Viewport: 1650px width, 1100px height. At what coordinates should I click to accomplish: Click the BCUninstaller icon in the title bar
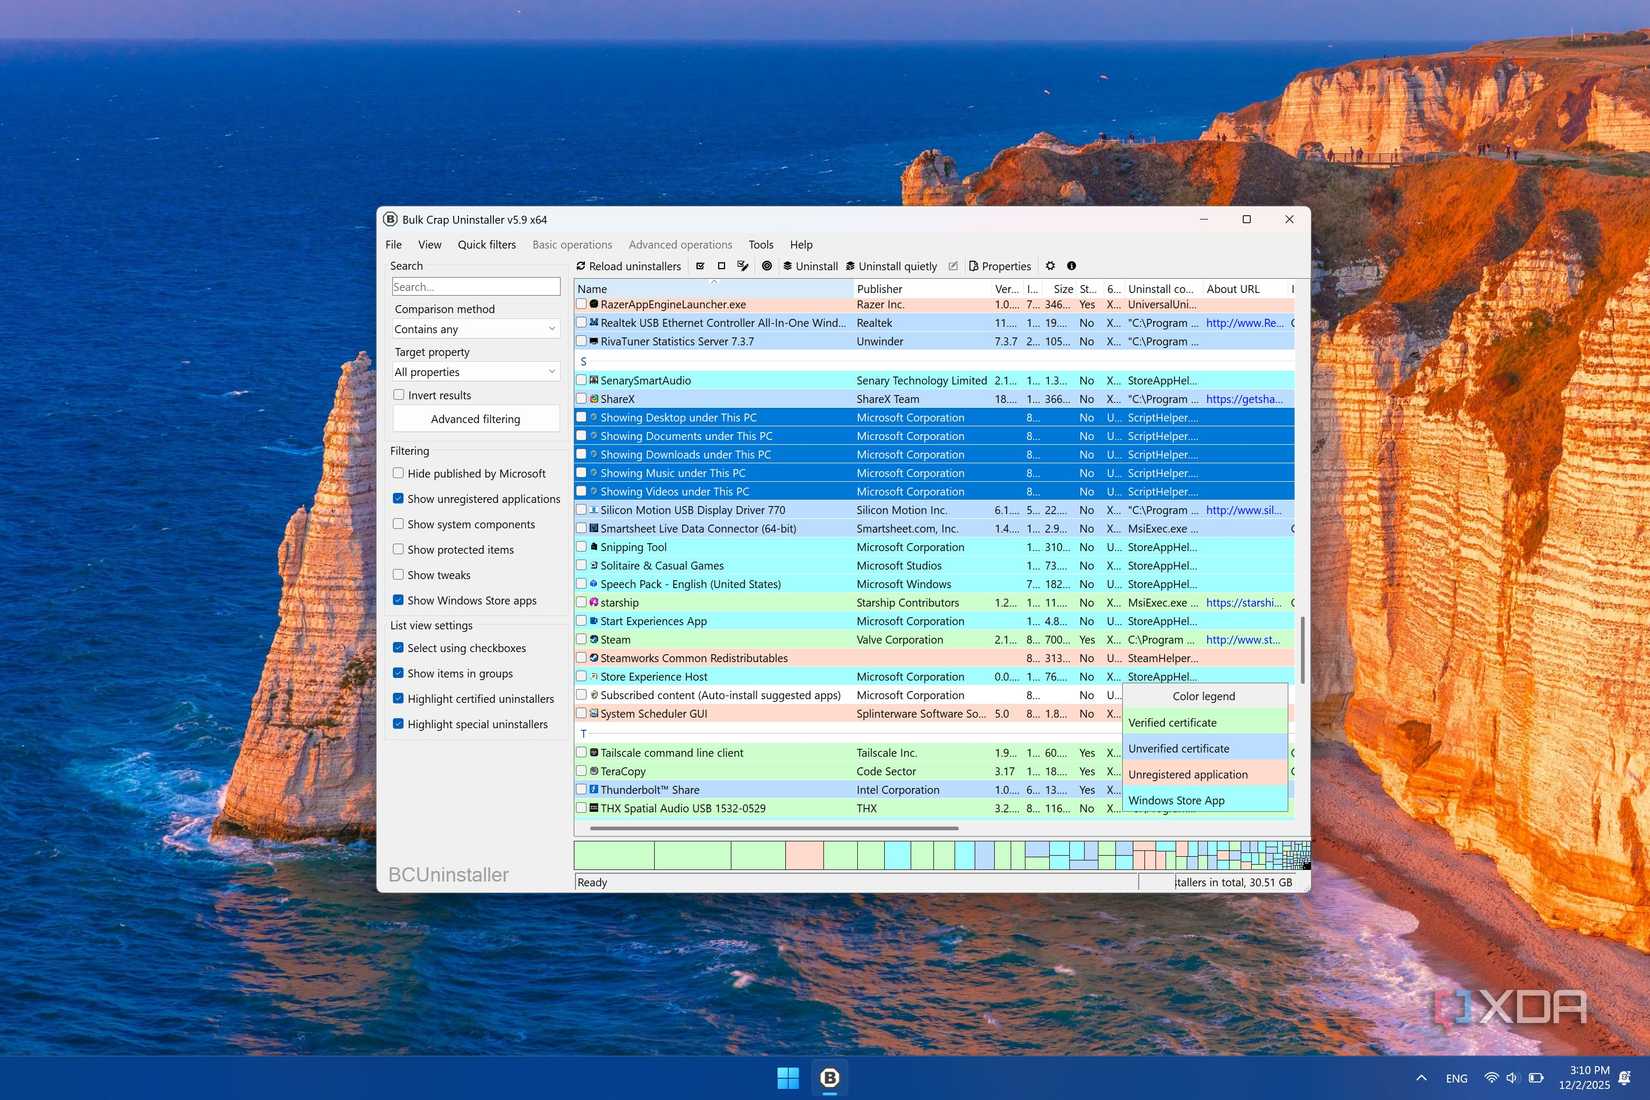[x=390, y=219]
